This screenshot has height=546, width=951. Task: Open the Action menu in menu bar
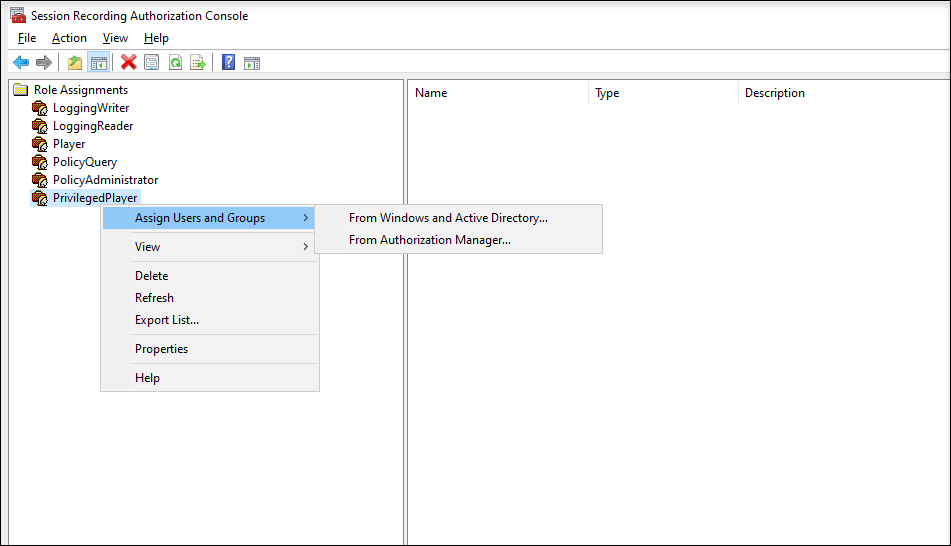pyautogui.click(x=69, y=38)
